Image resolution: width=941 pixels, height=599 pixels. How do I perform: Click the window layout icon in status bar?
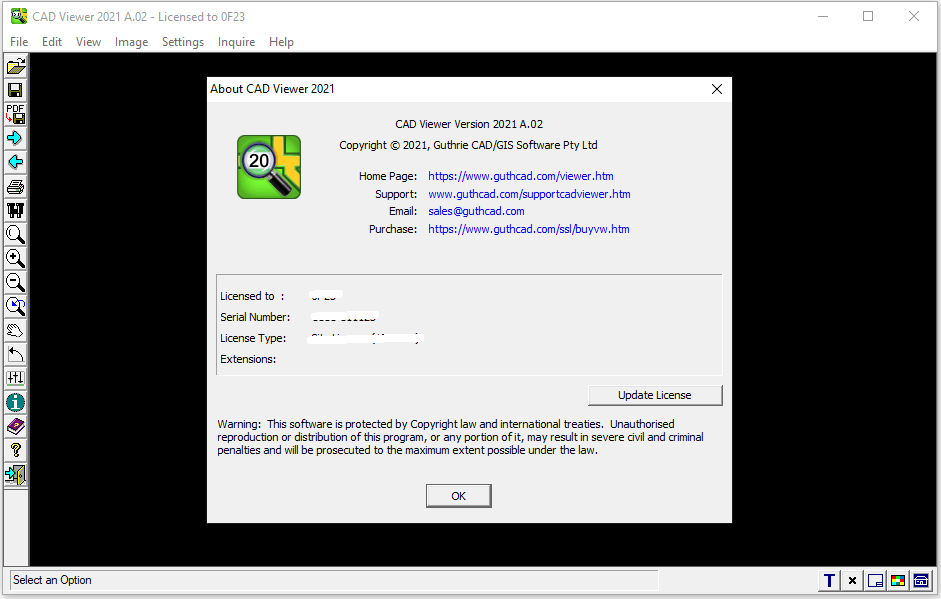point(875,580)
